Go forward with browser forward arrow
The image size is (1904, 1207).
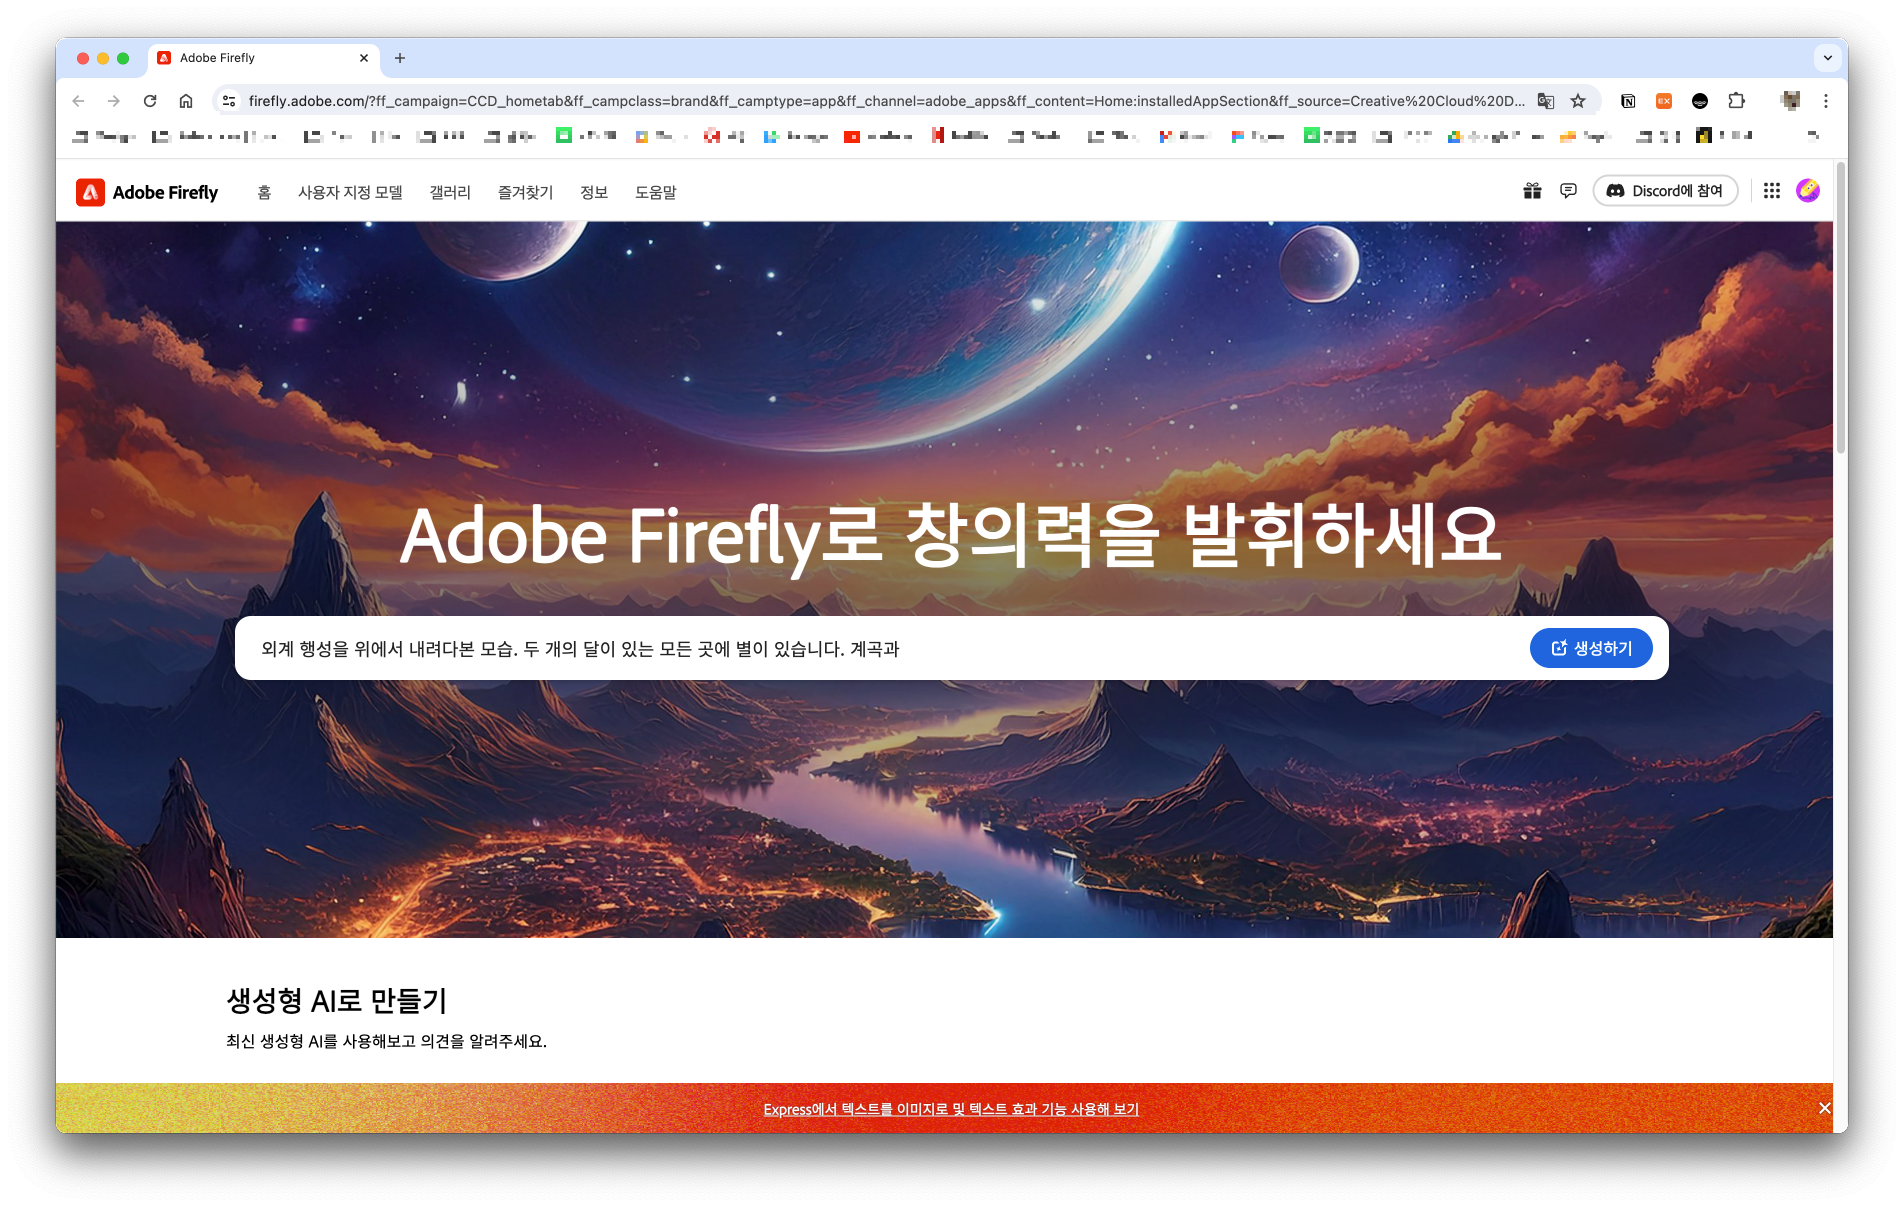pyautogui.click(x=114, y=101)
